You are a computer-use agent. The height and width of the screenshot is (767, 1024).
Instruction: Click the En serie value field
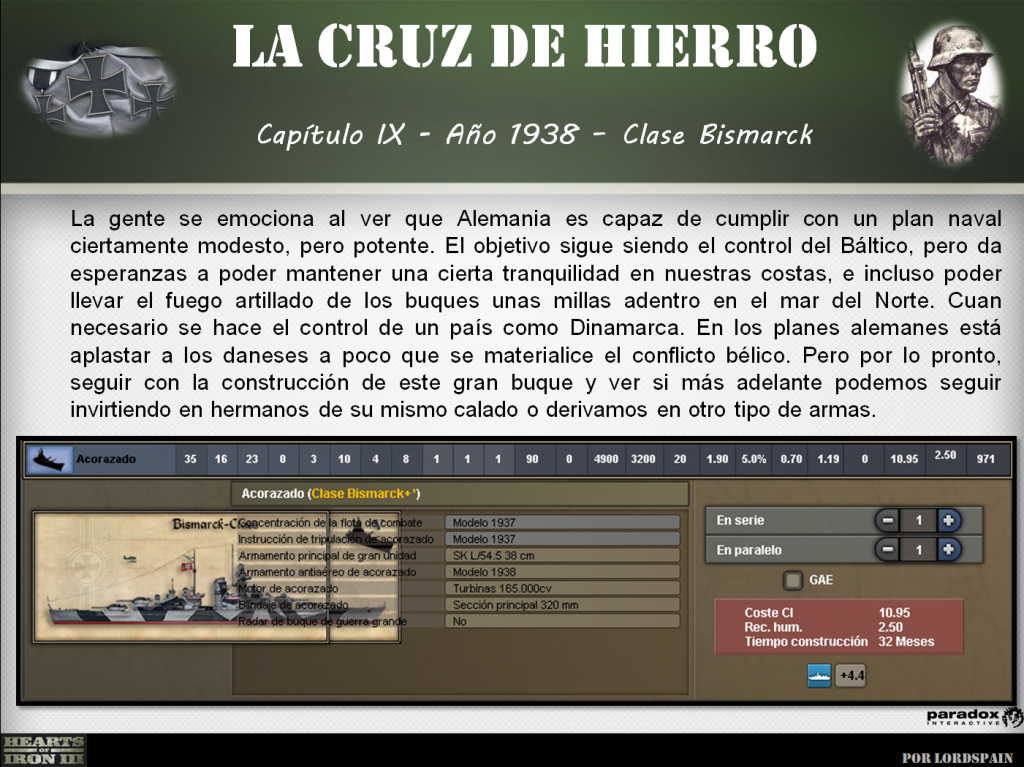(918, 520)
